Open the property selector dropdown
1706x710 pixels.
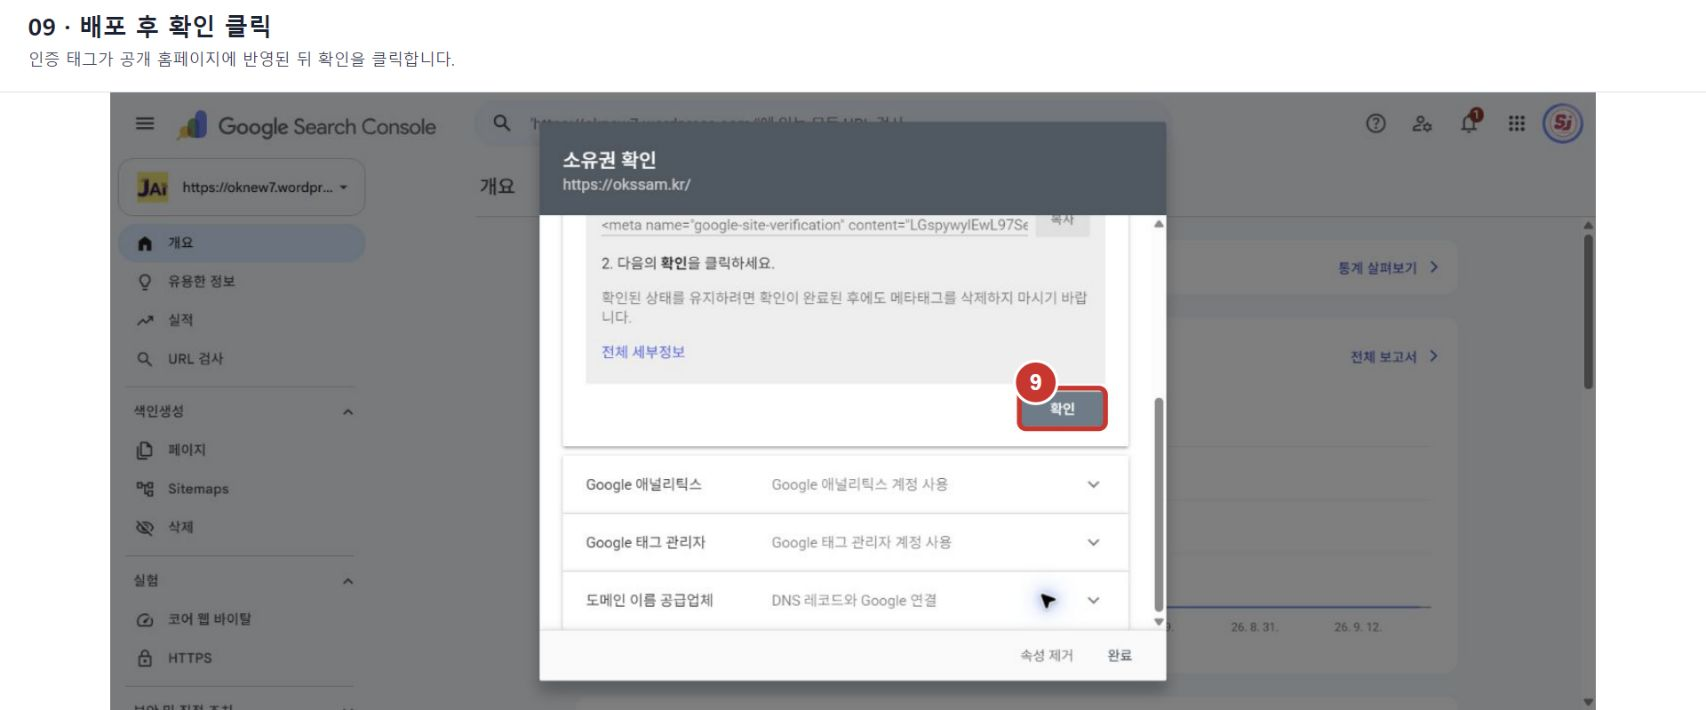(x=242, y=187)
